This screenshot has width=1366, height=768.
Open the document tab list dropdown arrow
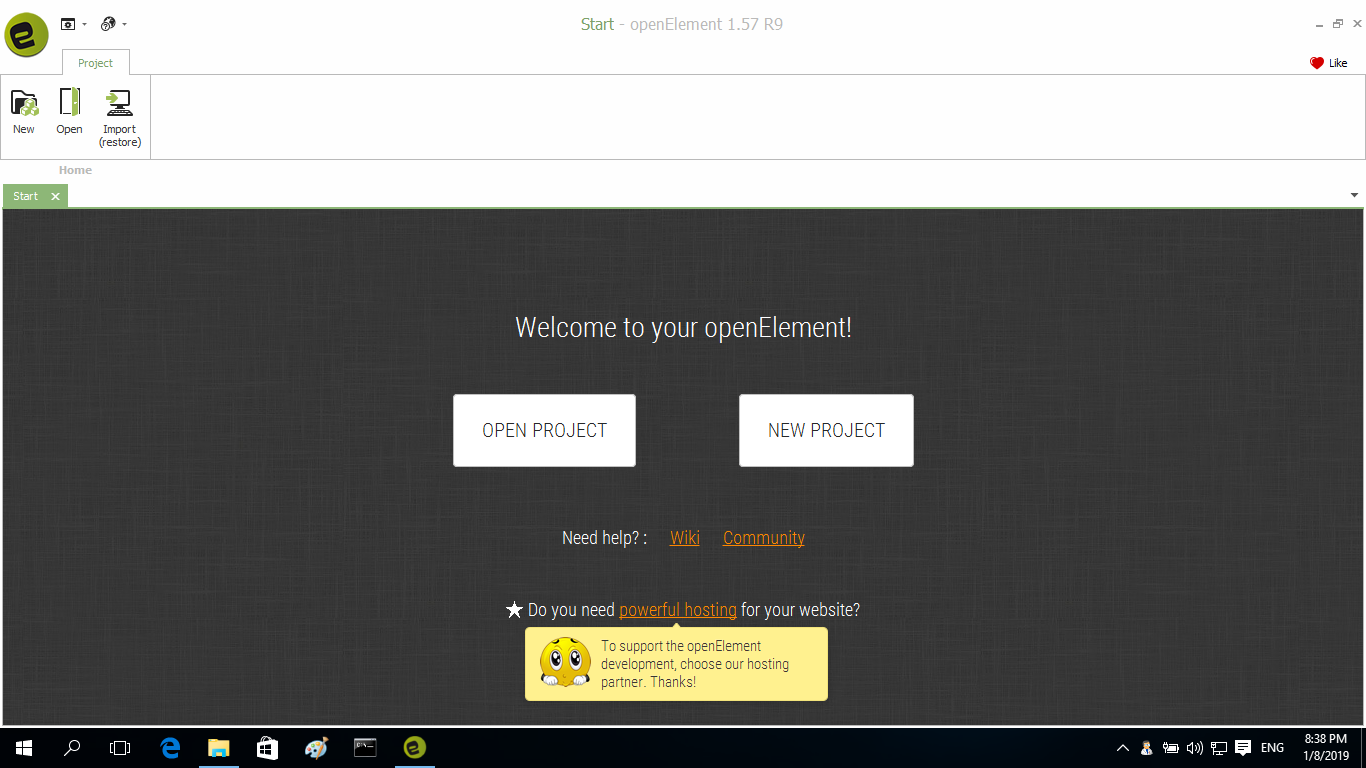[1354, 195]
